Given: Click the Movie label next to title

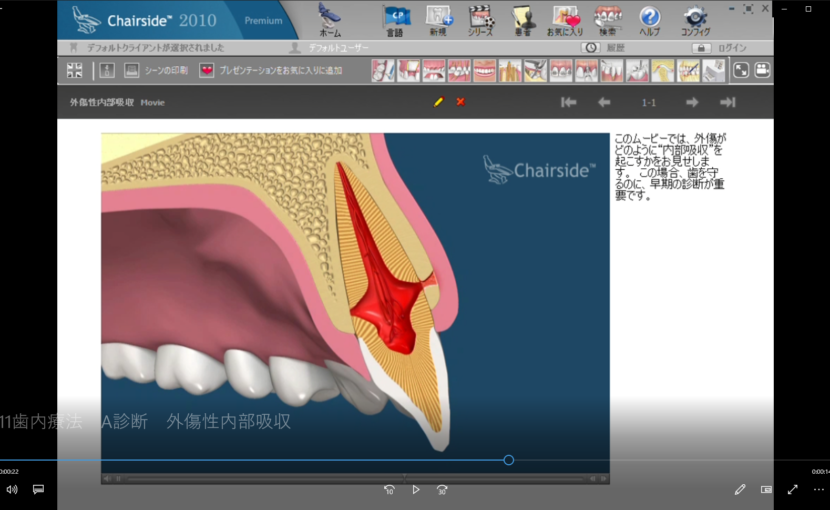Looking at the screenshot, I should (x=152, y=103).
